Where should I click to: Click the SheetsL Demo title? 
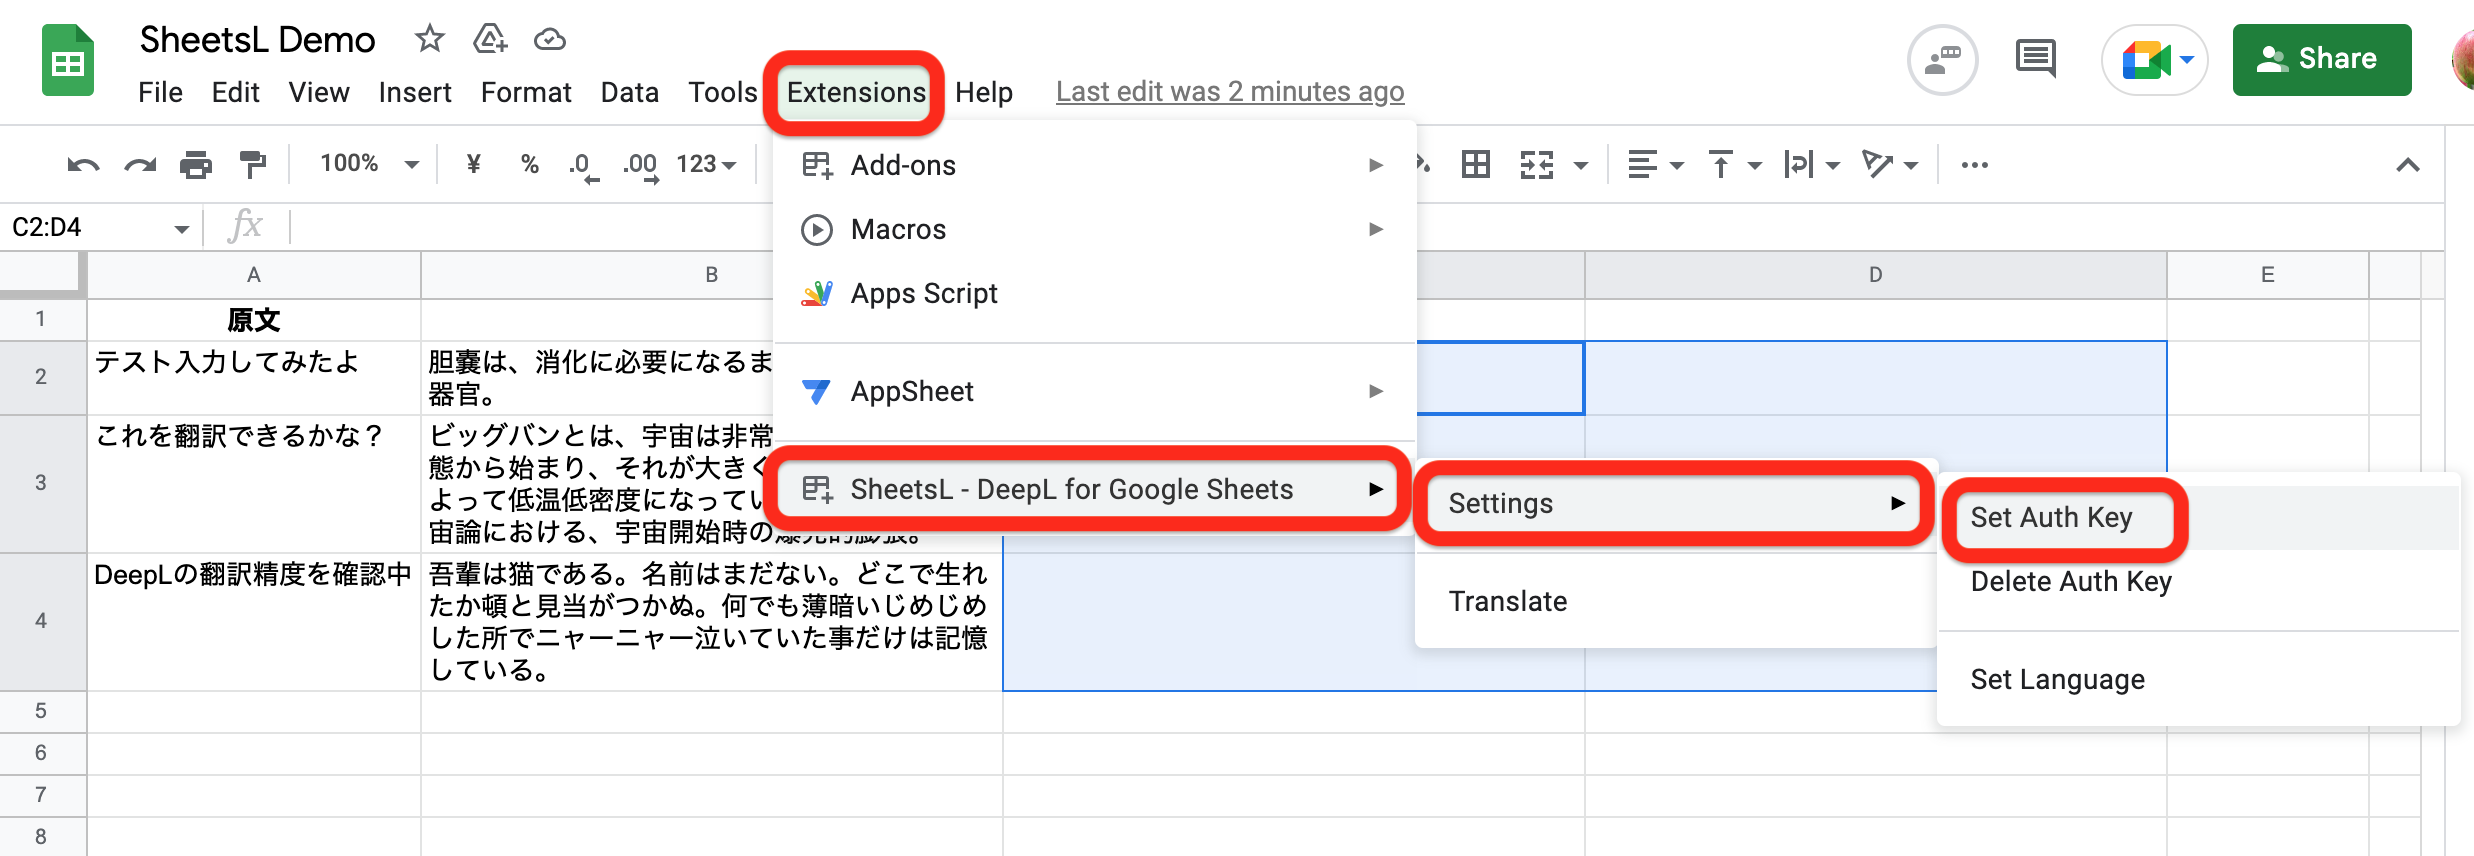pyautogui.click(x=257, y=40)
